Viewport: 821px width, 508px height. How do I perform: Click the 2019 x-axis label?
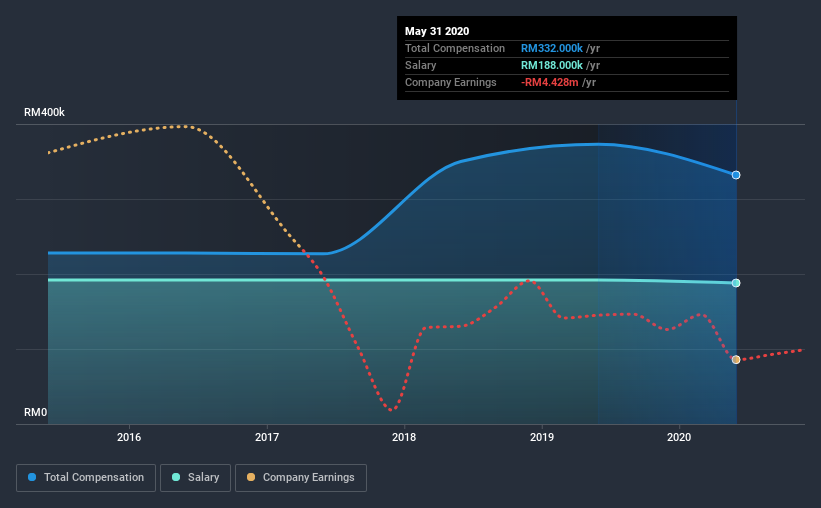[541, 437]
